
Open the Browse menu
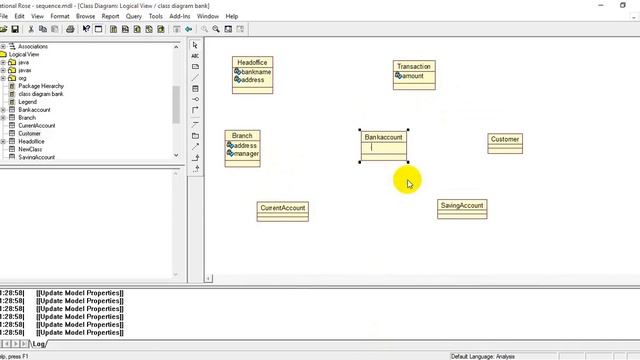pyautogui.click(x=85, y=16)
